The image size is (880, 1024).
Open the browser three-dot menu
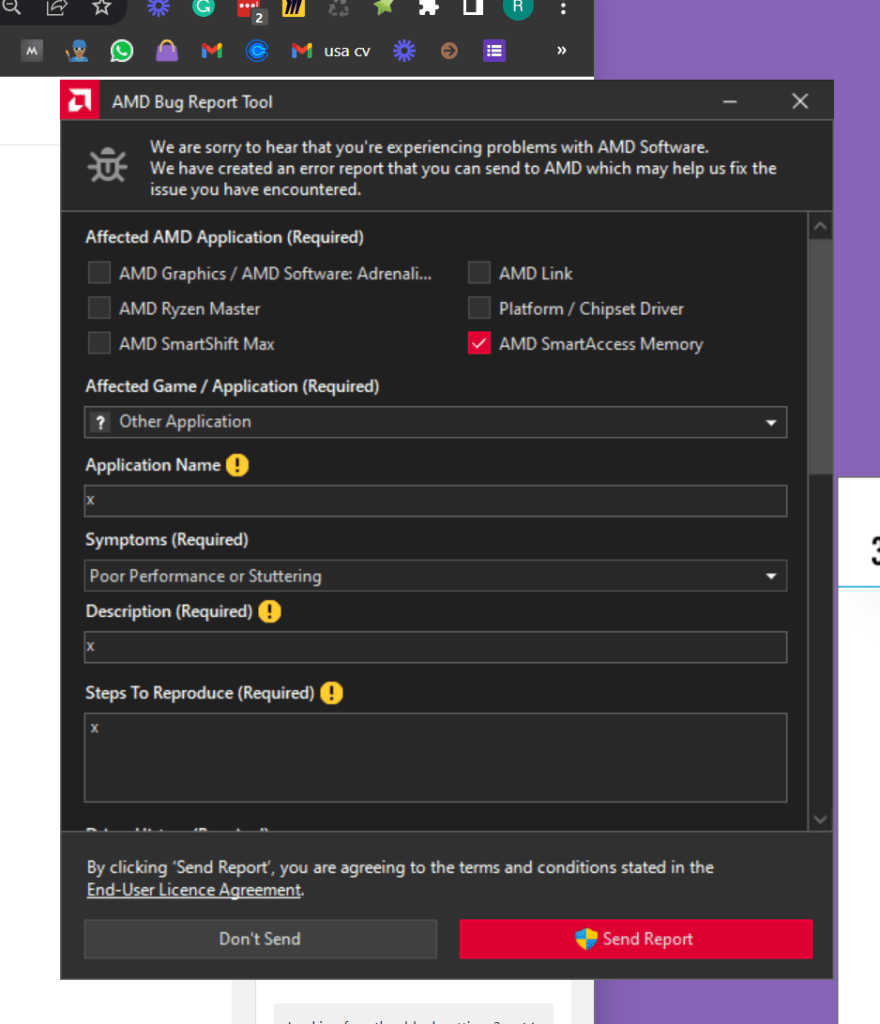(x=563, y=8)
